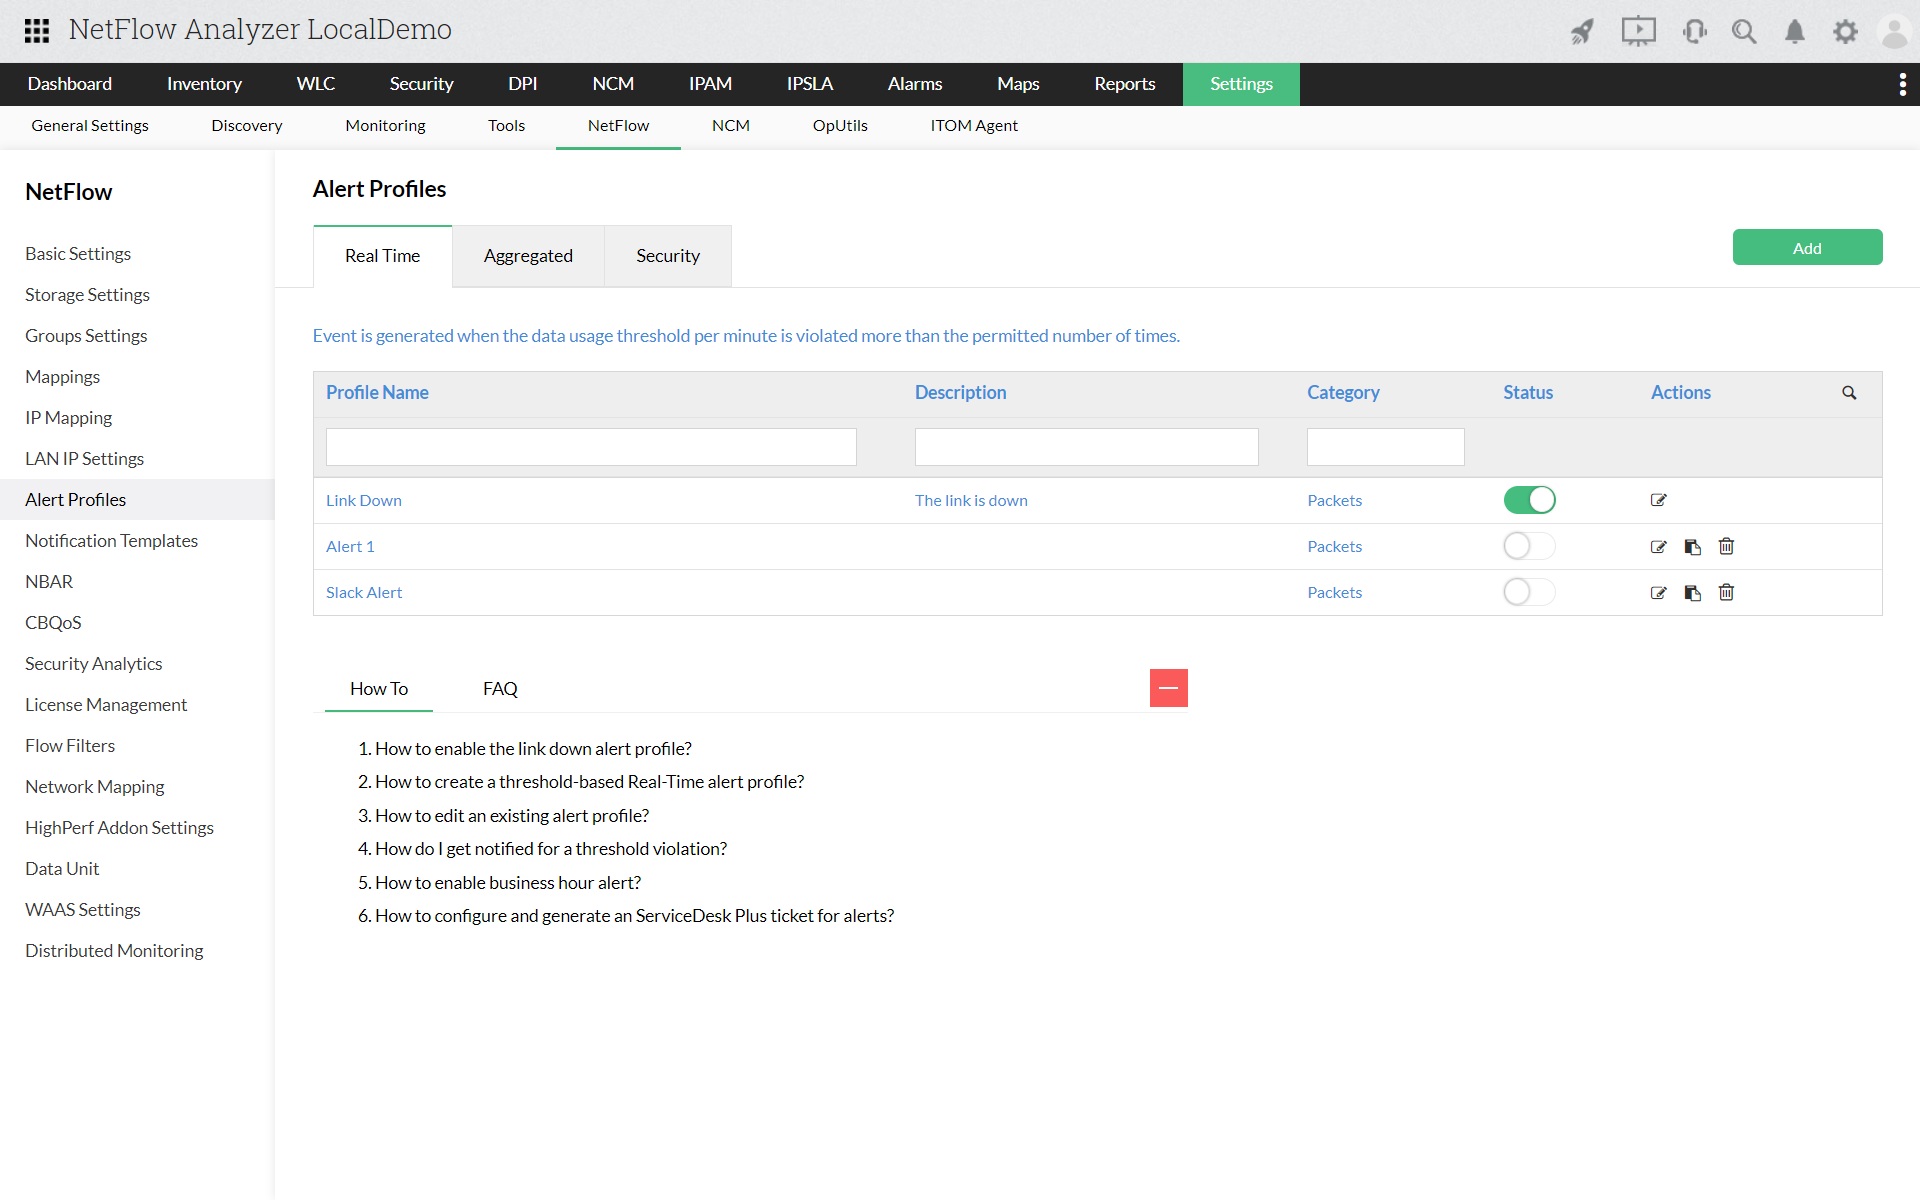Screen dimensions: 1920x1200
Task: Enable the Alert 1 status toggle
Action: coord(1529,546)
